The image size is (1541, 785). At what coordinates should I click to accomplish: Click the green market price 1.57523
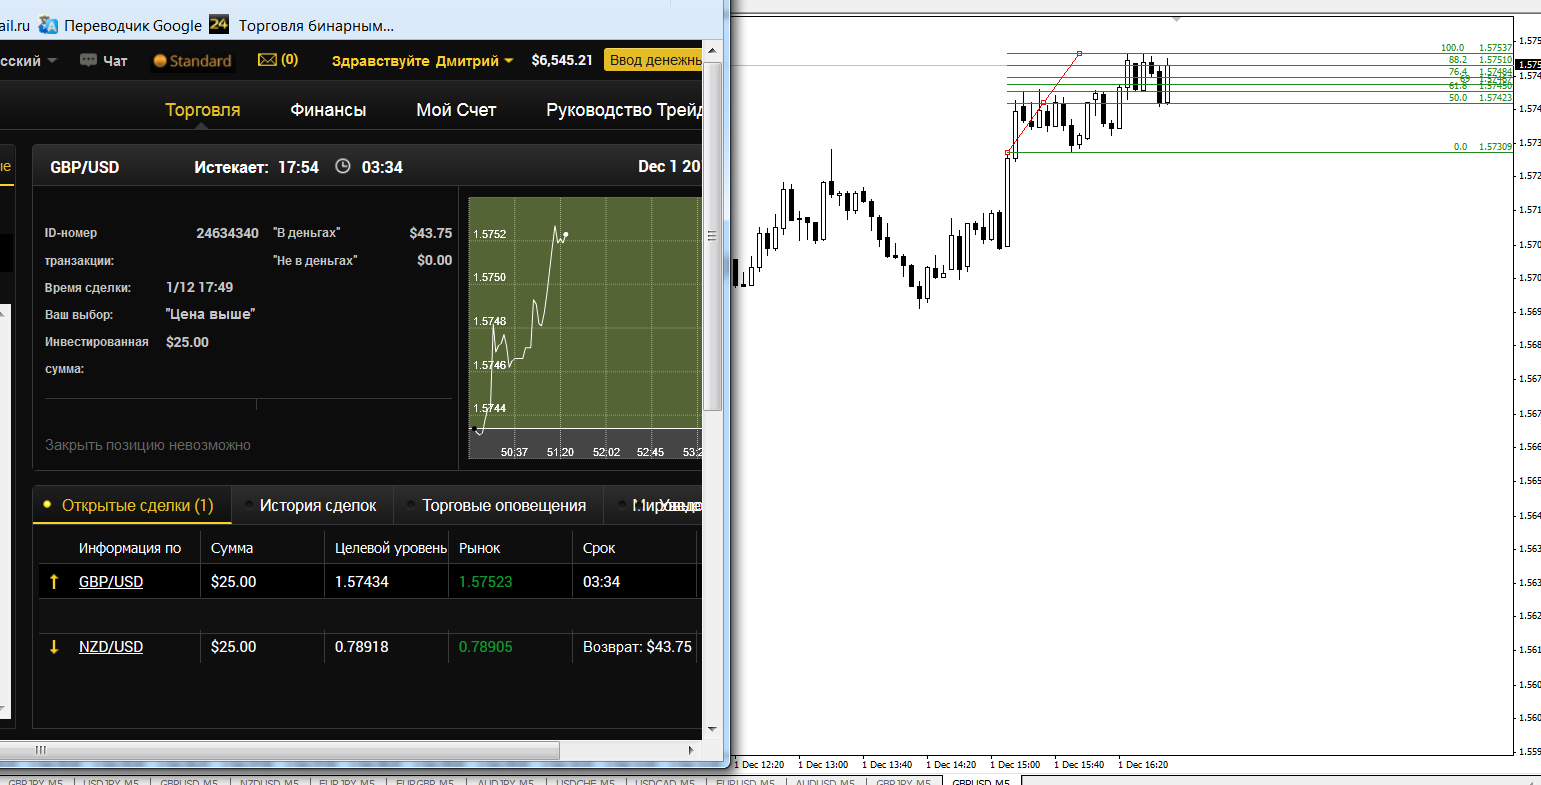click(486, 581)
